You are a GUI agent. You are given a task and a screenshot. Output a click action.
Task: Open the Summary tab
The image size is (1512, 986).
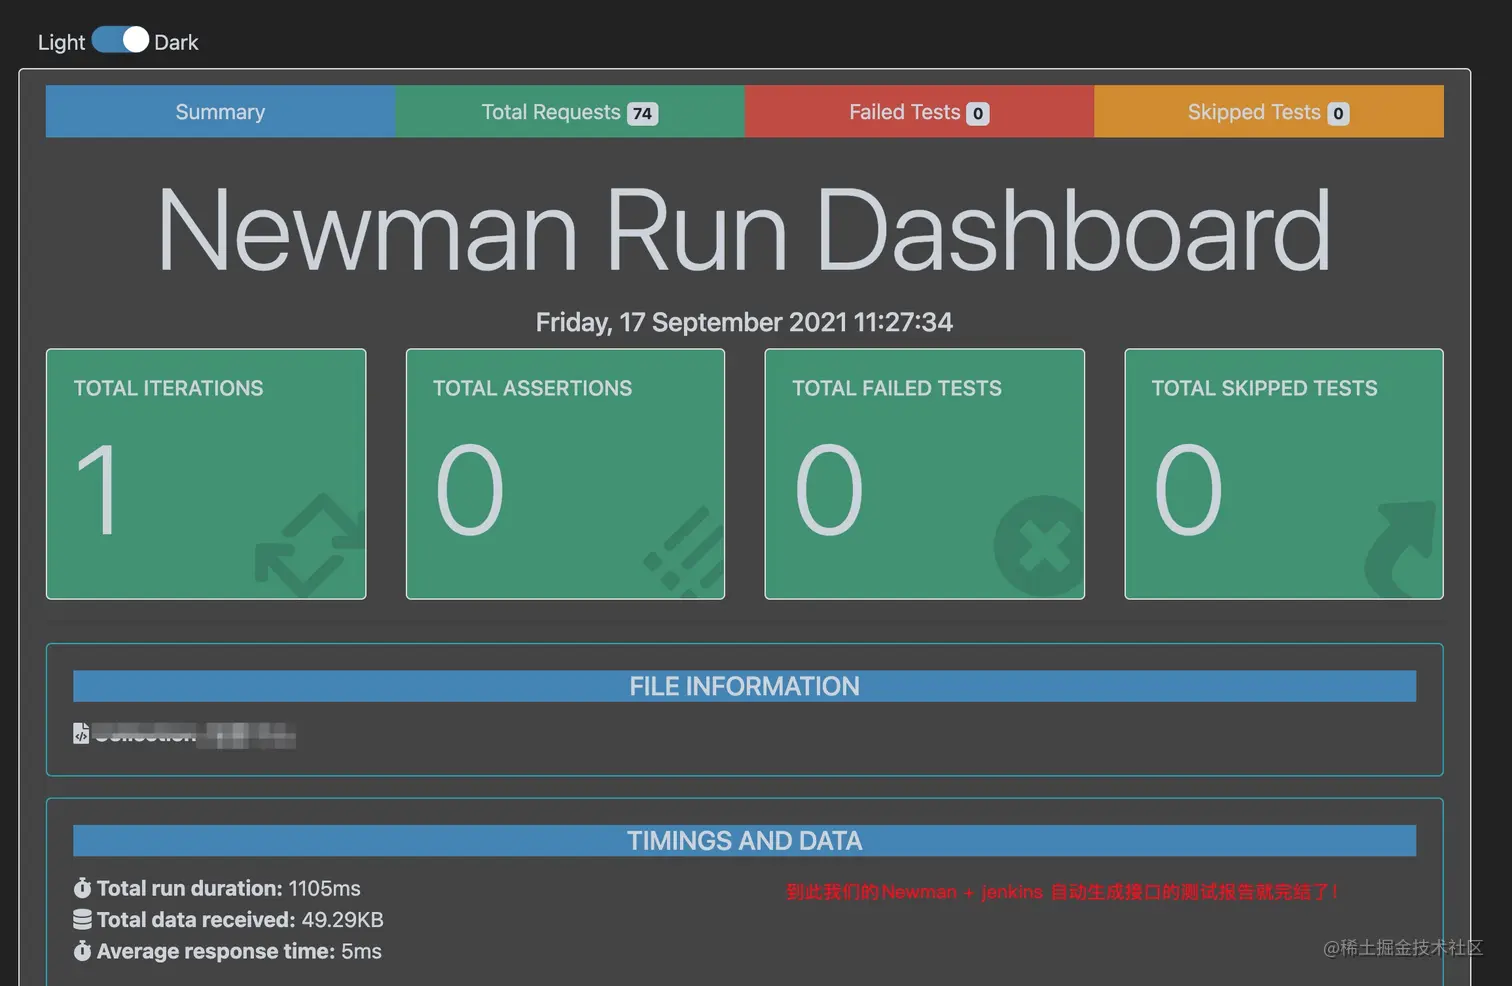pyautogui.click(x=220, y=111)
